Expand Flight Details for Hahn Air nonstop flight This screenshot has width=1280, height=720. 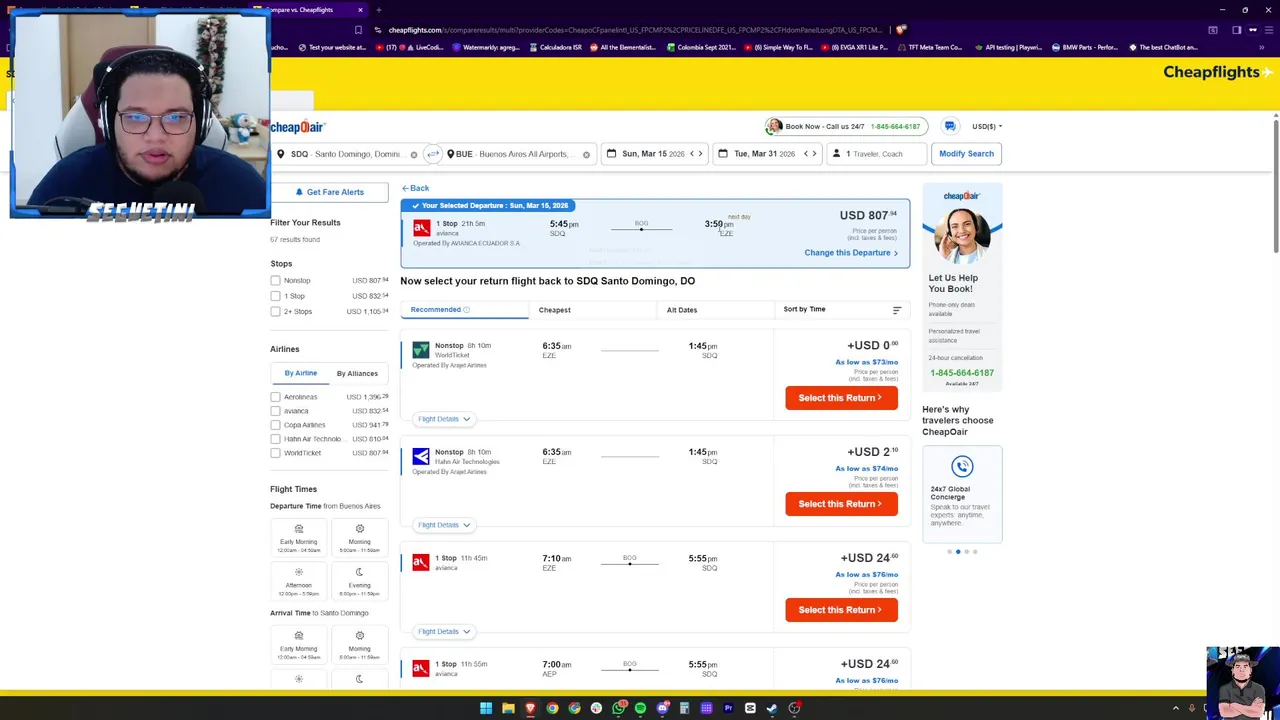tap(444, 525)
